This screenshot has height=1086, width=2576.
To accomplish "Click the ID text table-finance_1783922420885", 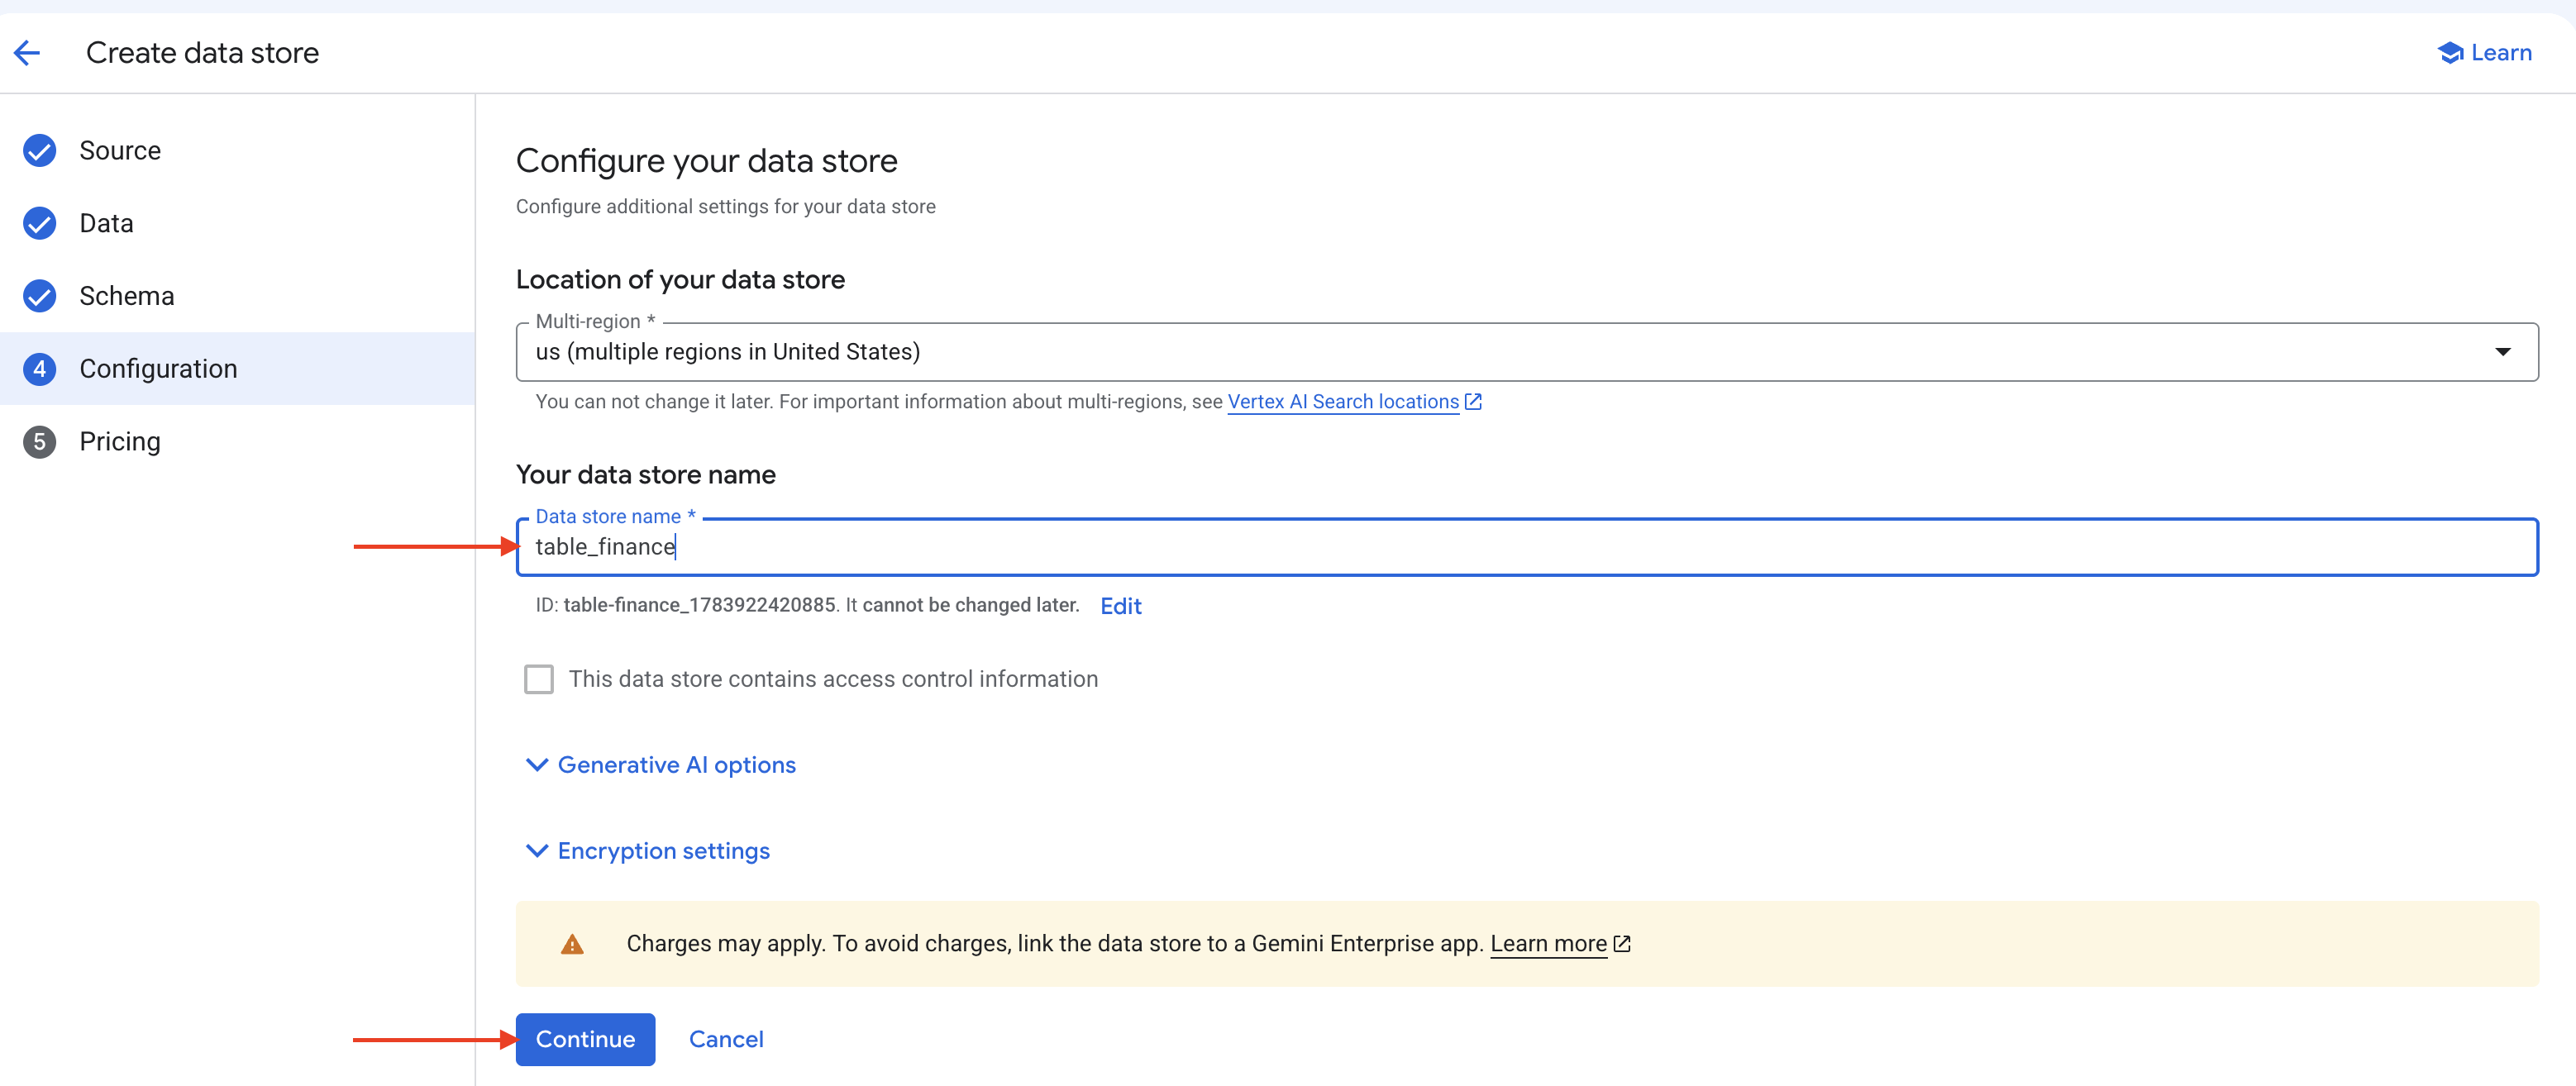I will [x=699, y=606].
